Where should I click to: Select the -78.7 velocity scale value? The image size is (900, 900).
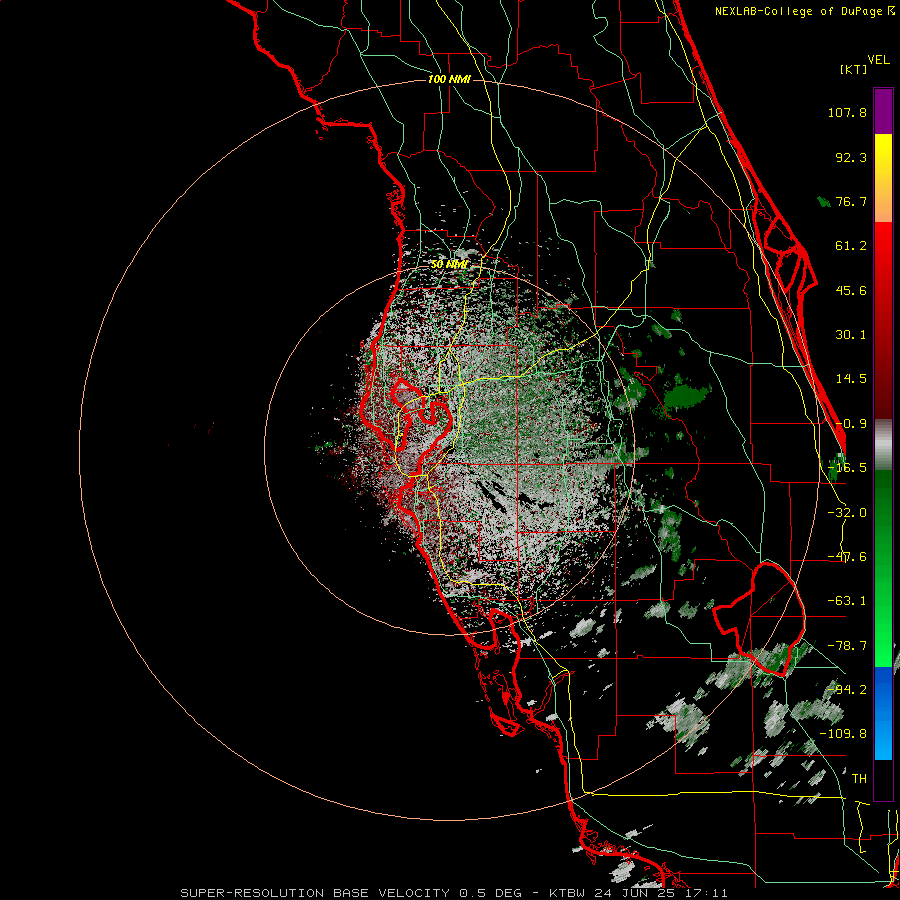coord(847,646)
